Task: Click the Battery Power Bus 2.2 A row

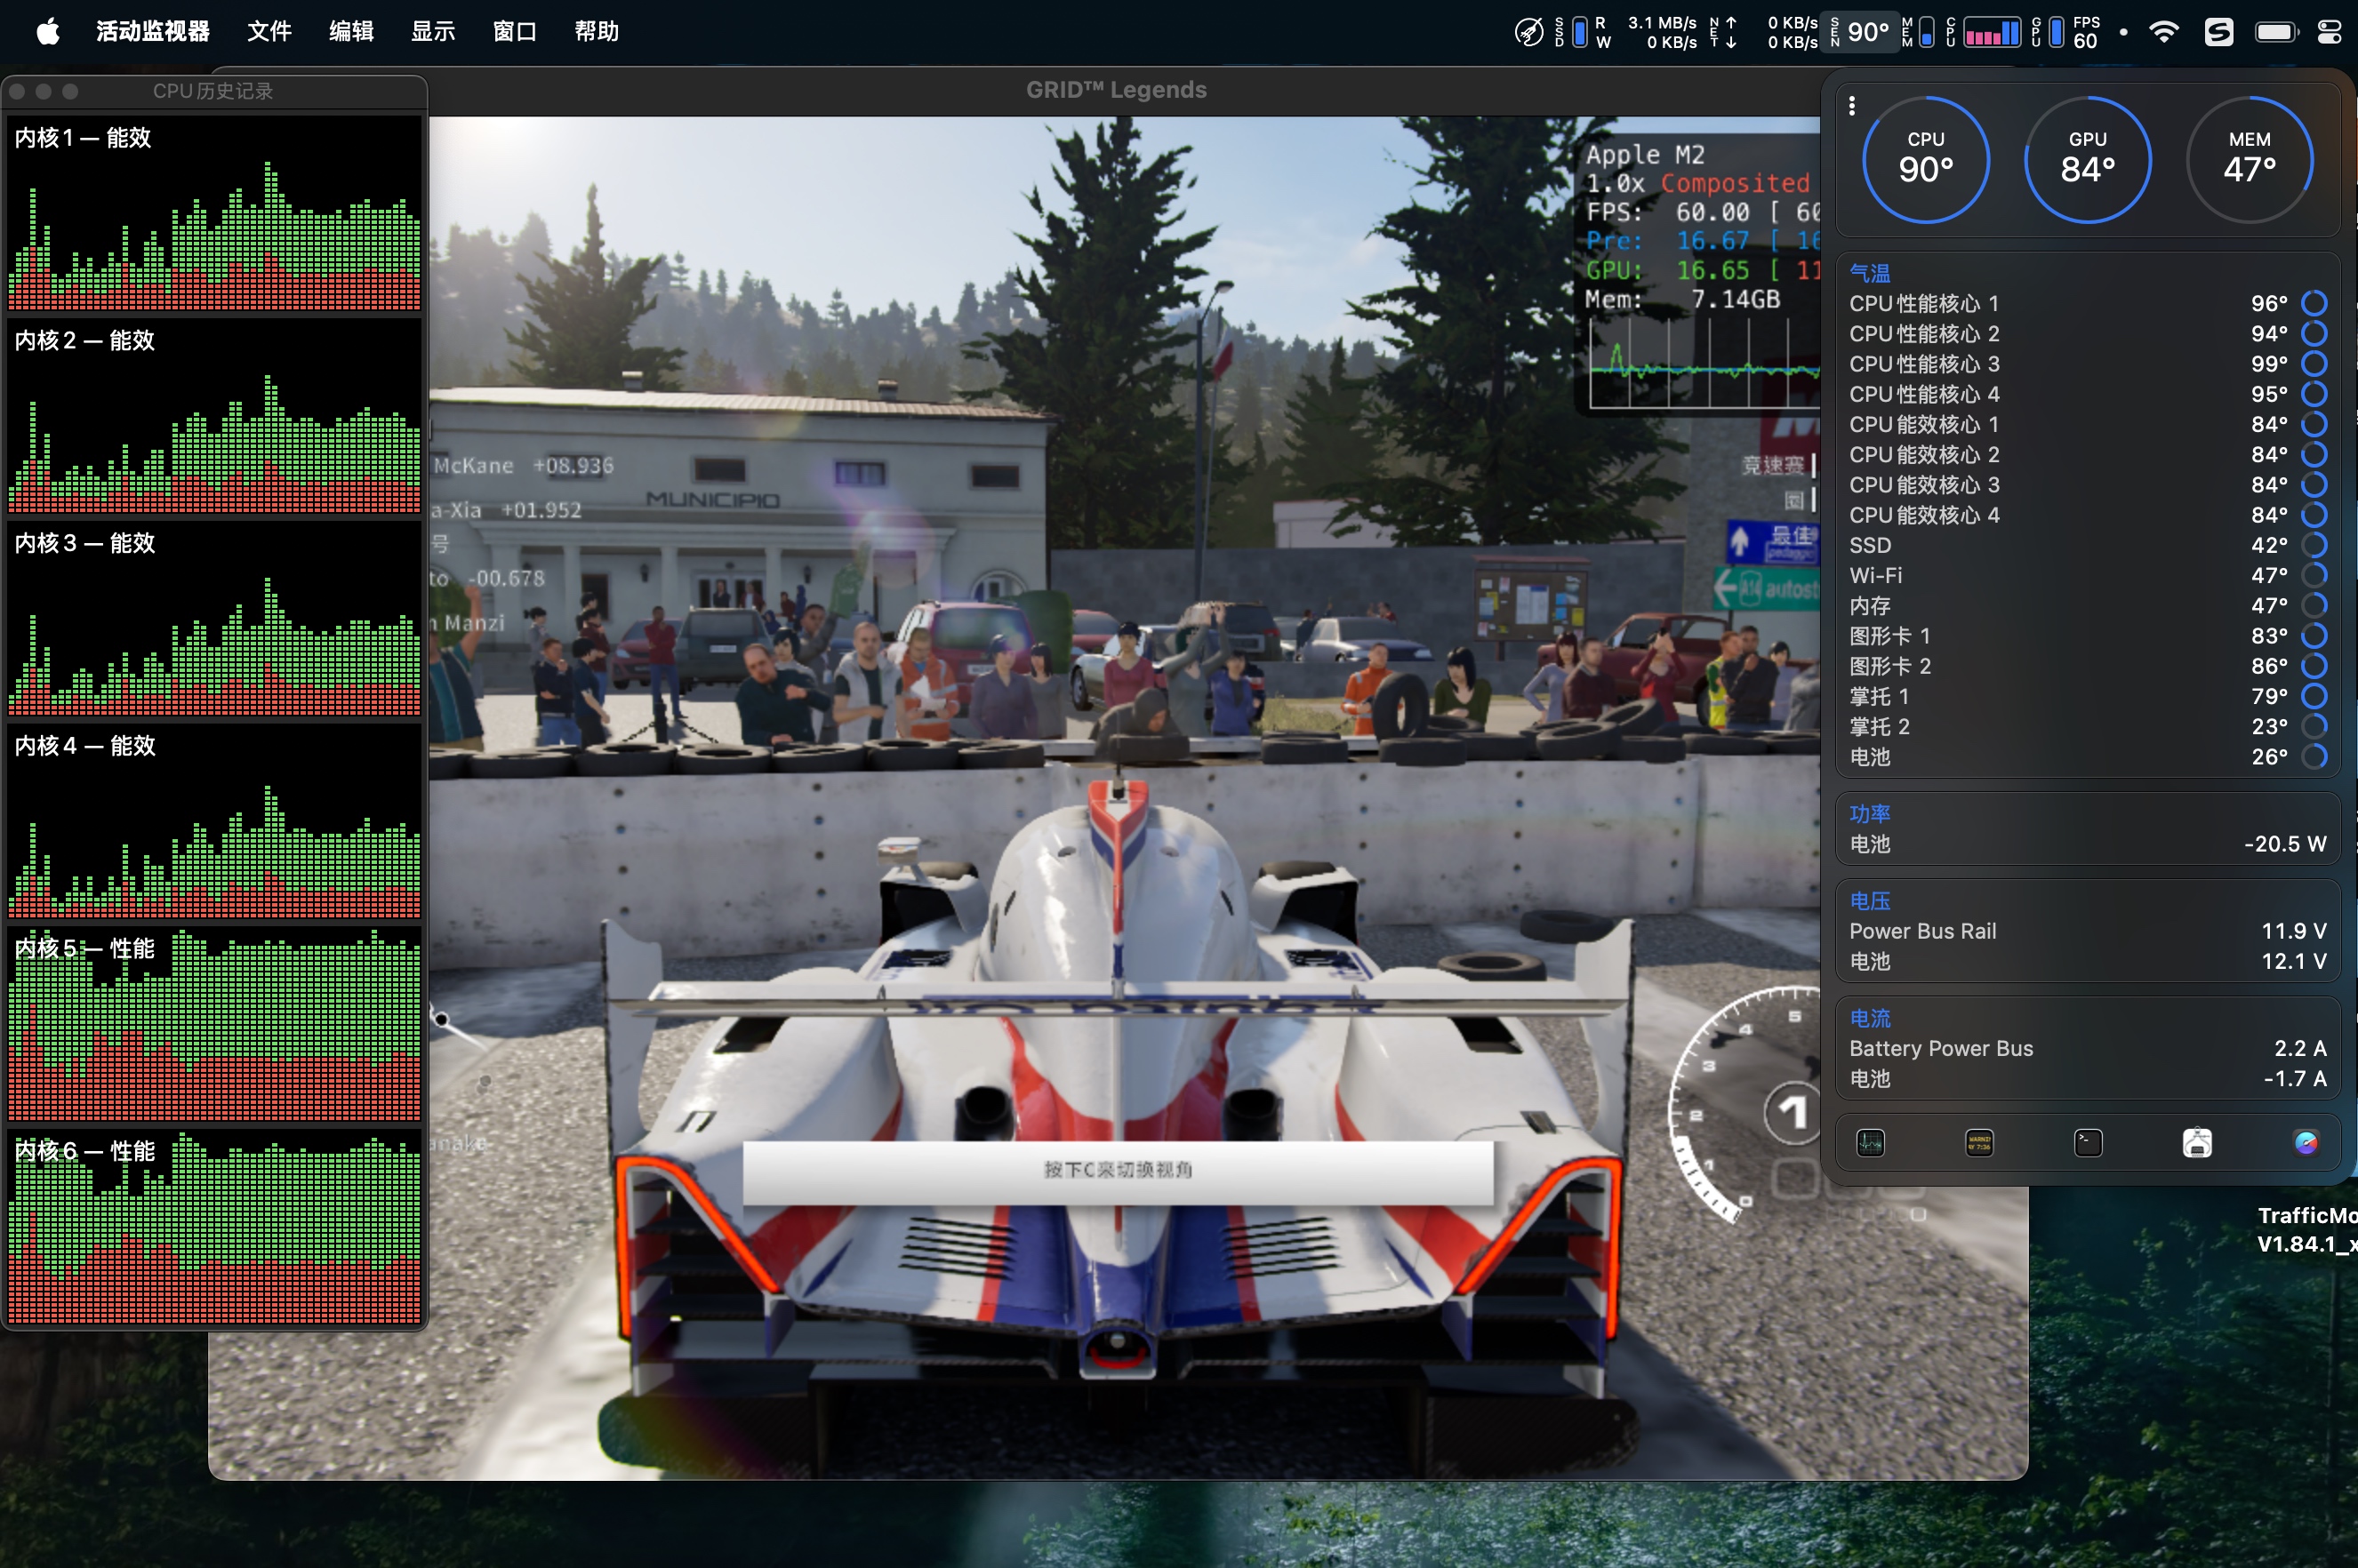Action: coord(2087,1048)
